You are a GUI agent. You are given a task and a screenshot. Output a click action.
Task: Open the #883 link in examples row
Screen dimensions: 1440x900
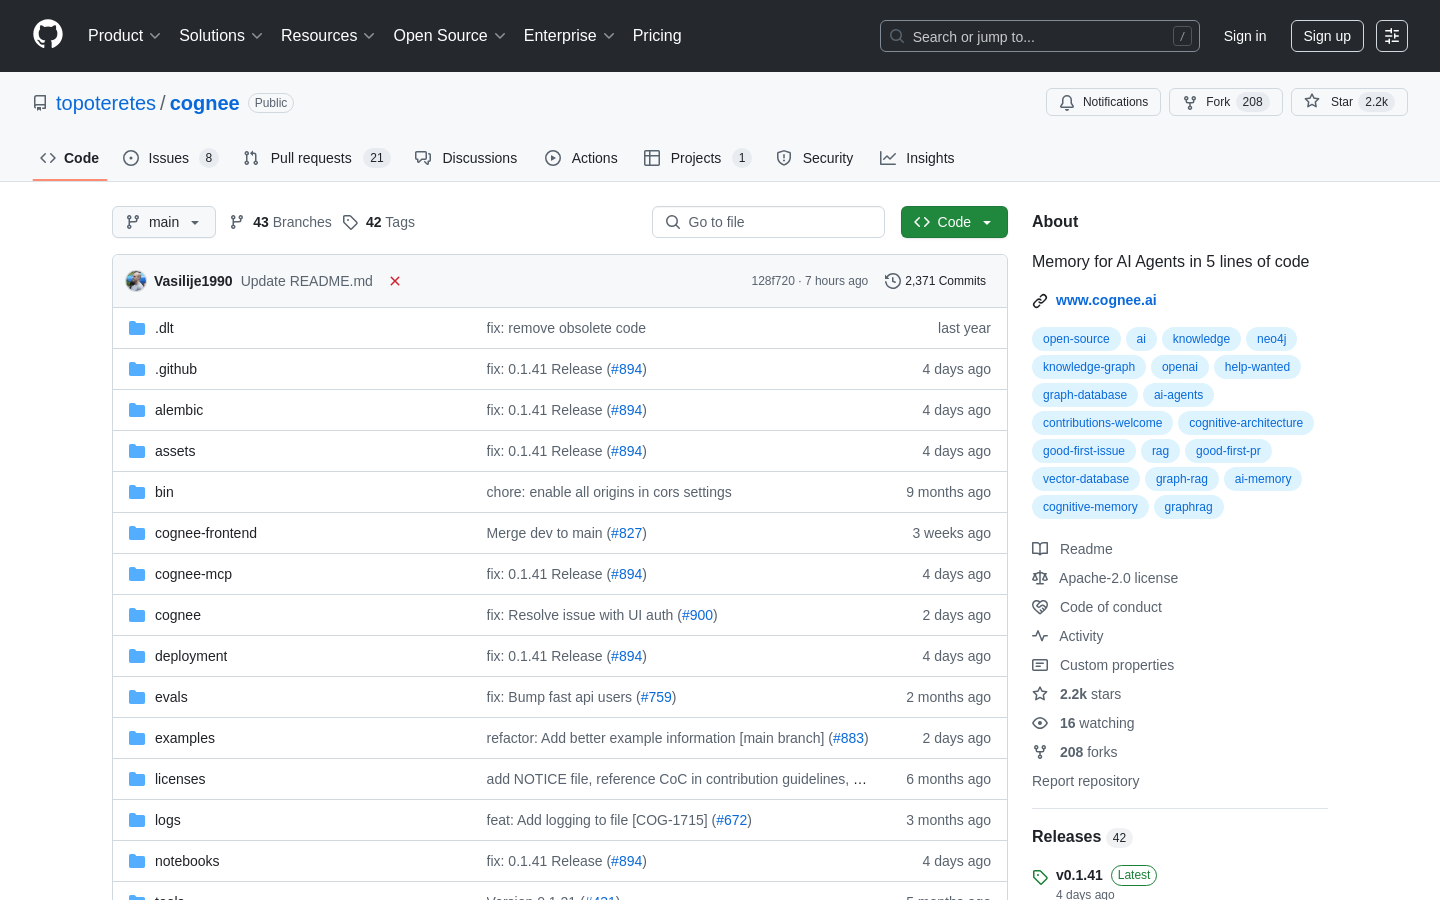point(848,738)
